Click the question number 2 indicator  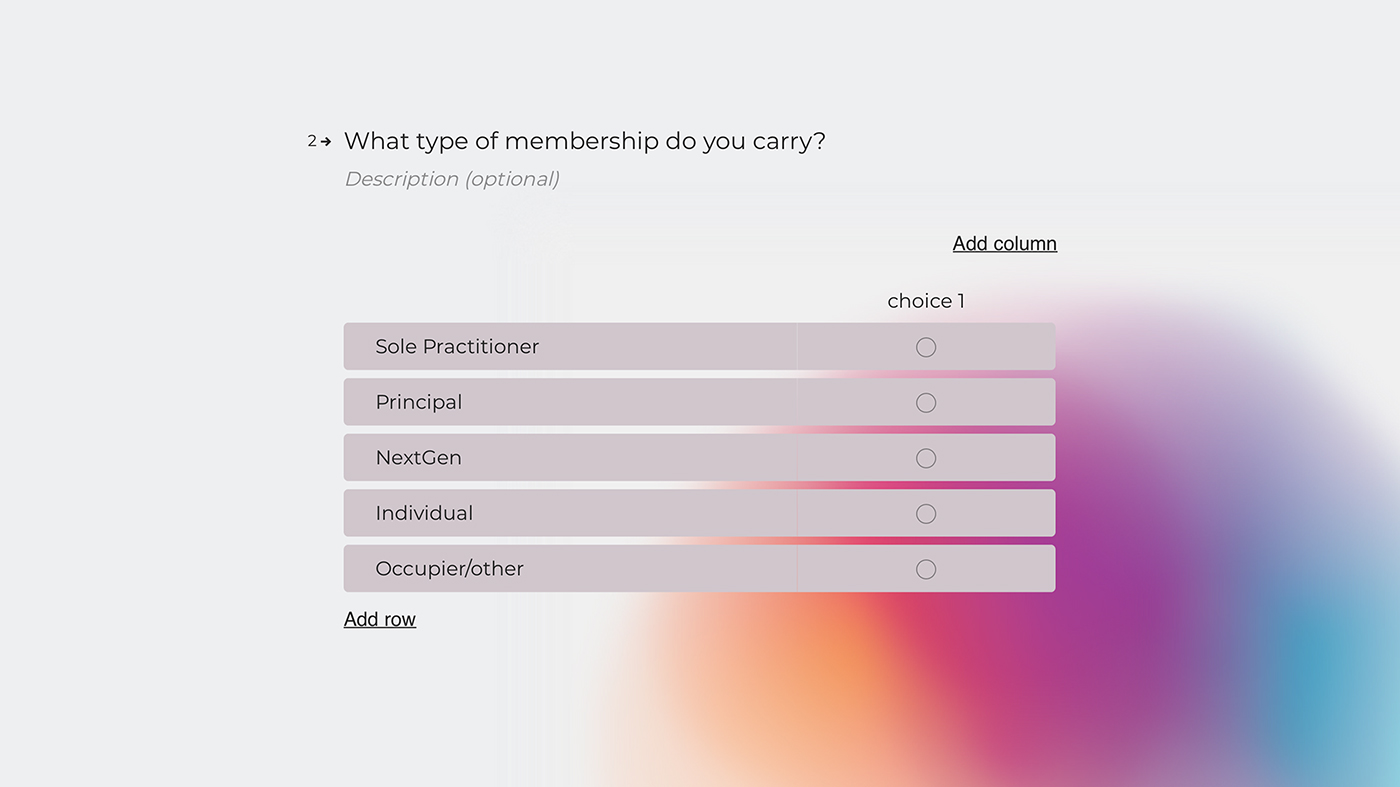coord(311,141)
